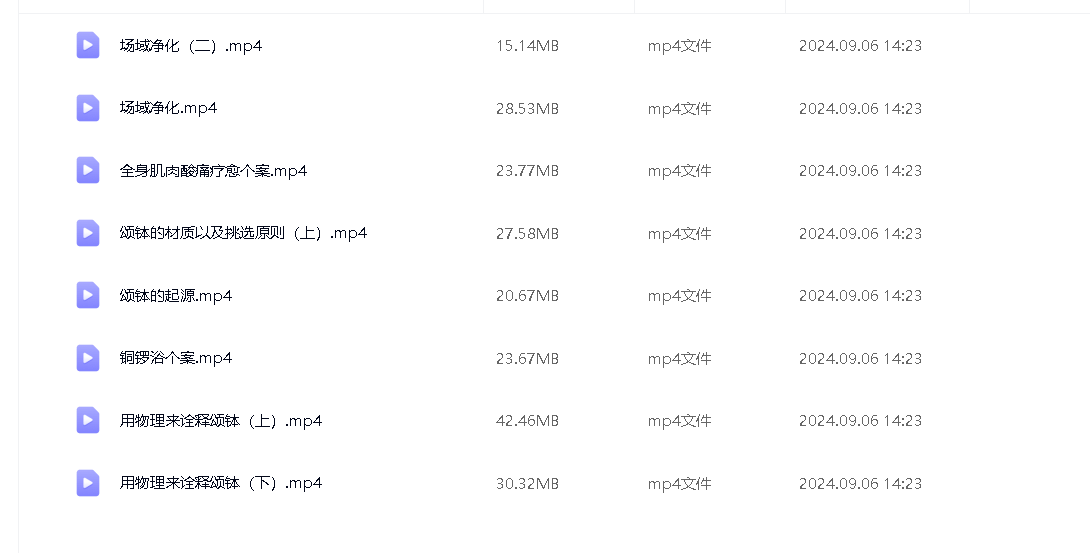1090x553 pixels.
Task: Open 用物理来诠释颂钵（上）.mp4 file name
Action: (221, 421)
